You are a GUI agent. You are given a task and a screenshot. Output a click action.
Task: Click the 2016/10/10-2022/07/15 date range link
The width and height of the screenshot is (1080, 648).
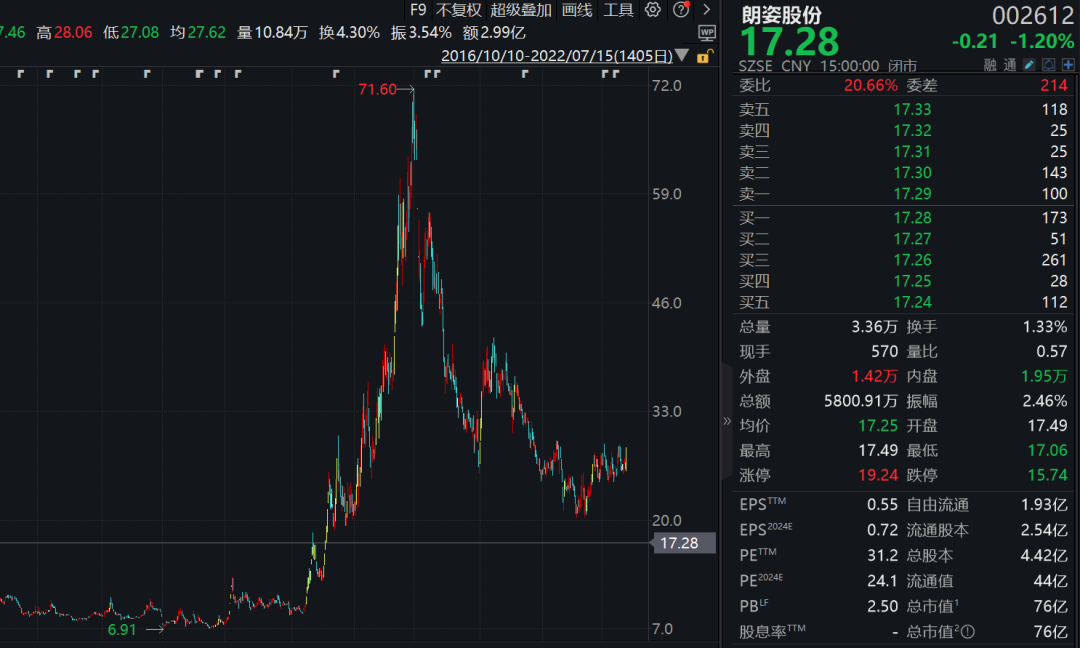point(557,56)
